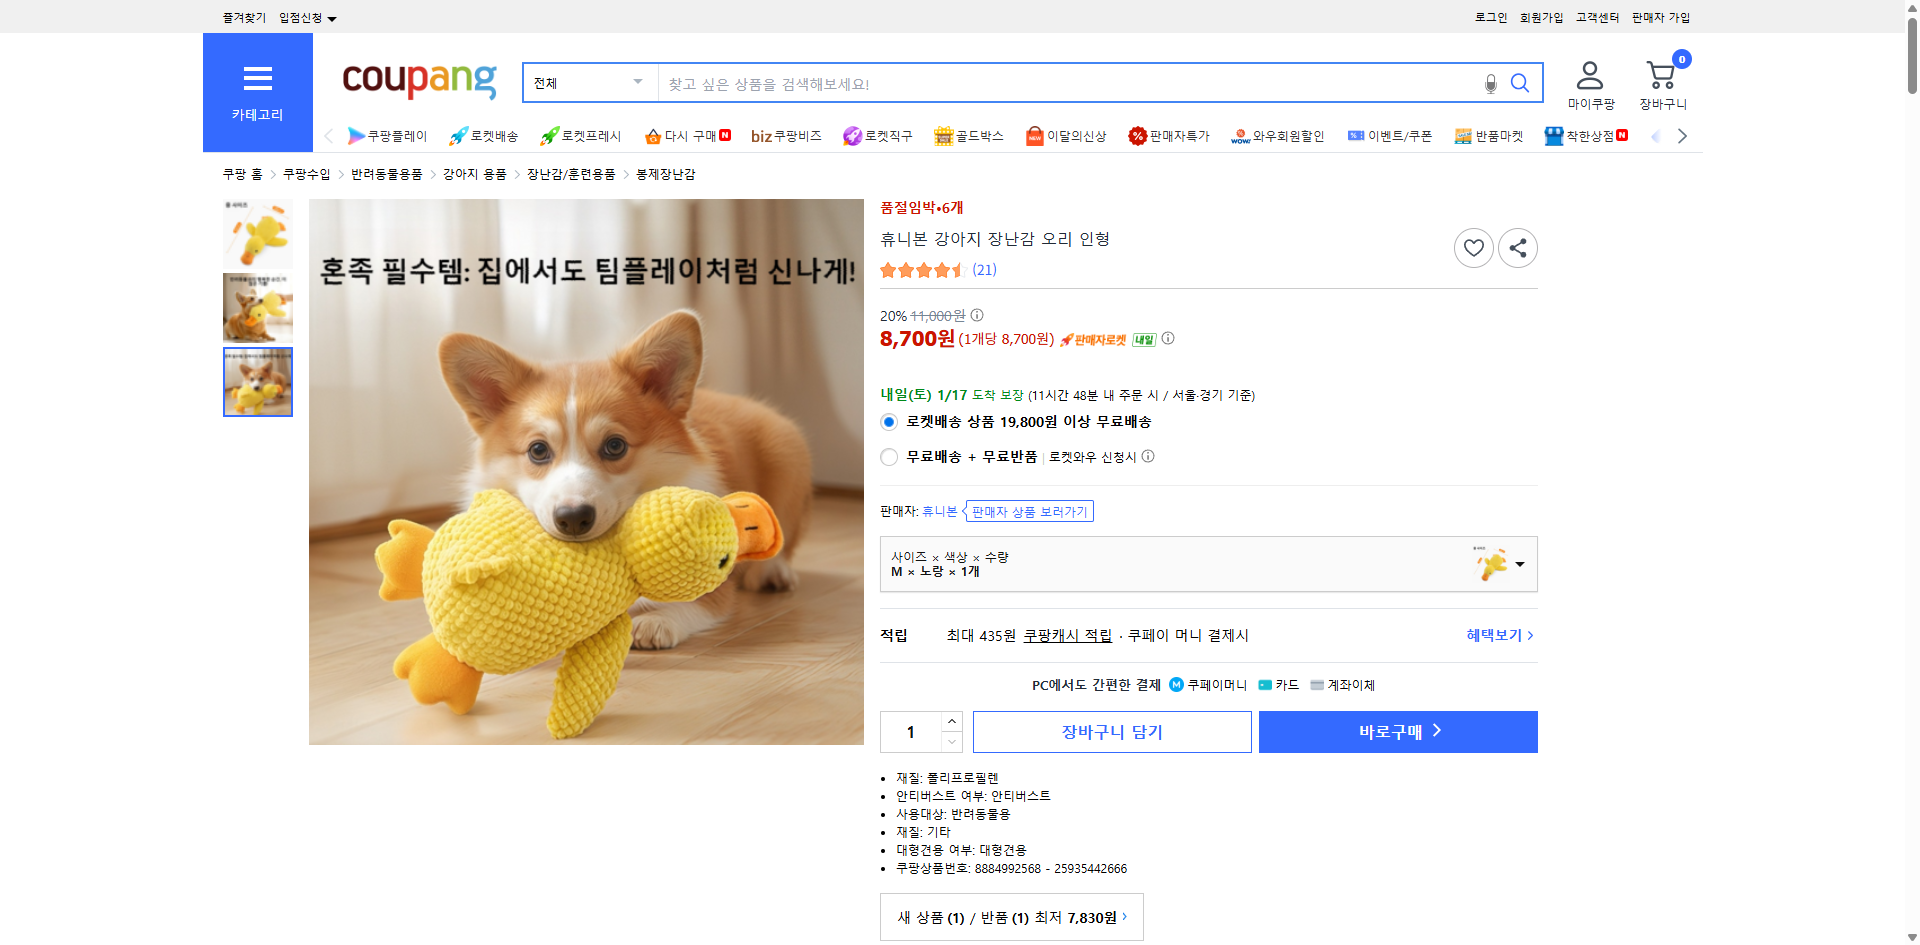Open 마이쿠팡 profile icon
The image size is (1920, 945).
1589,75
